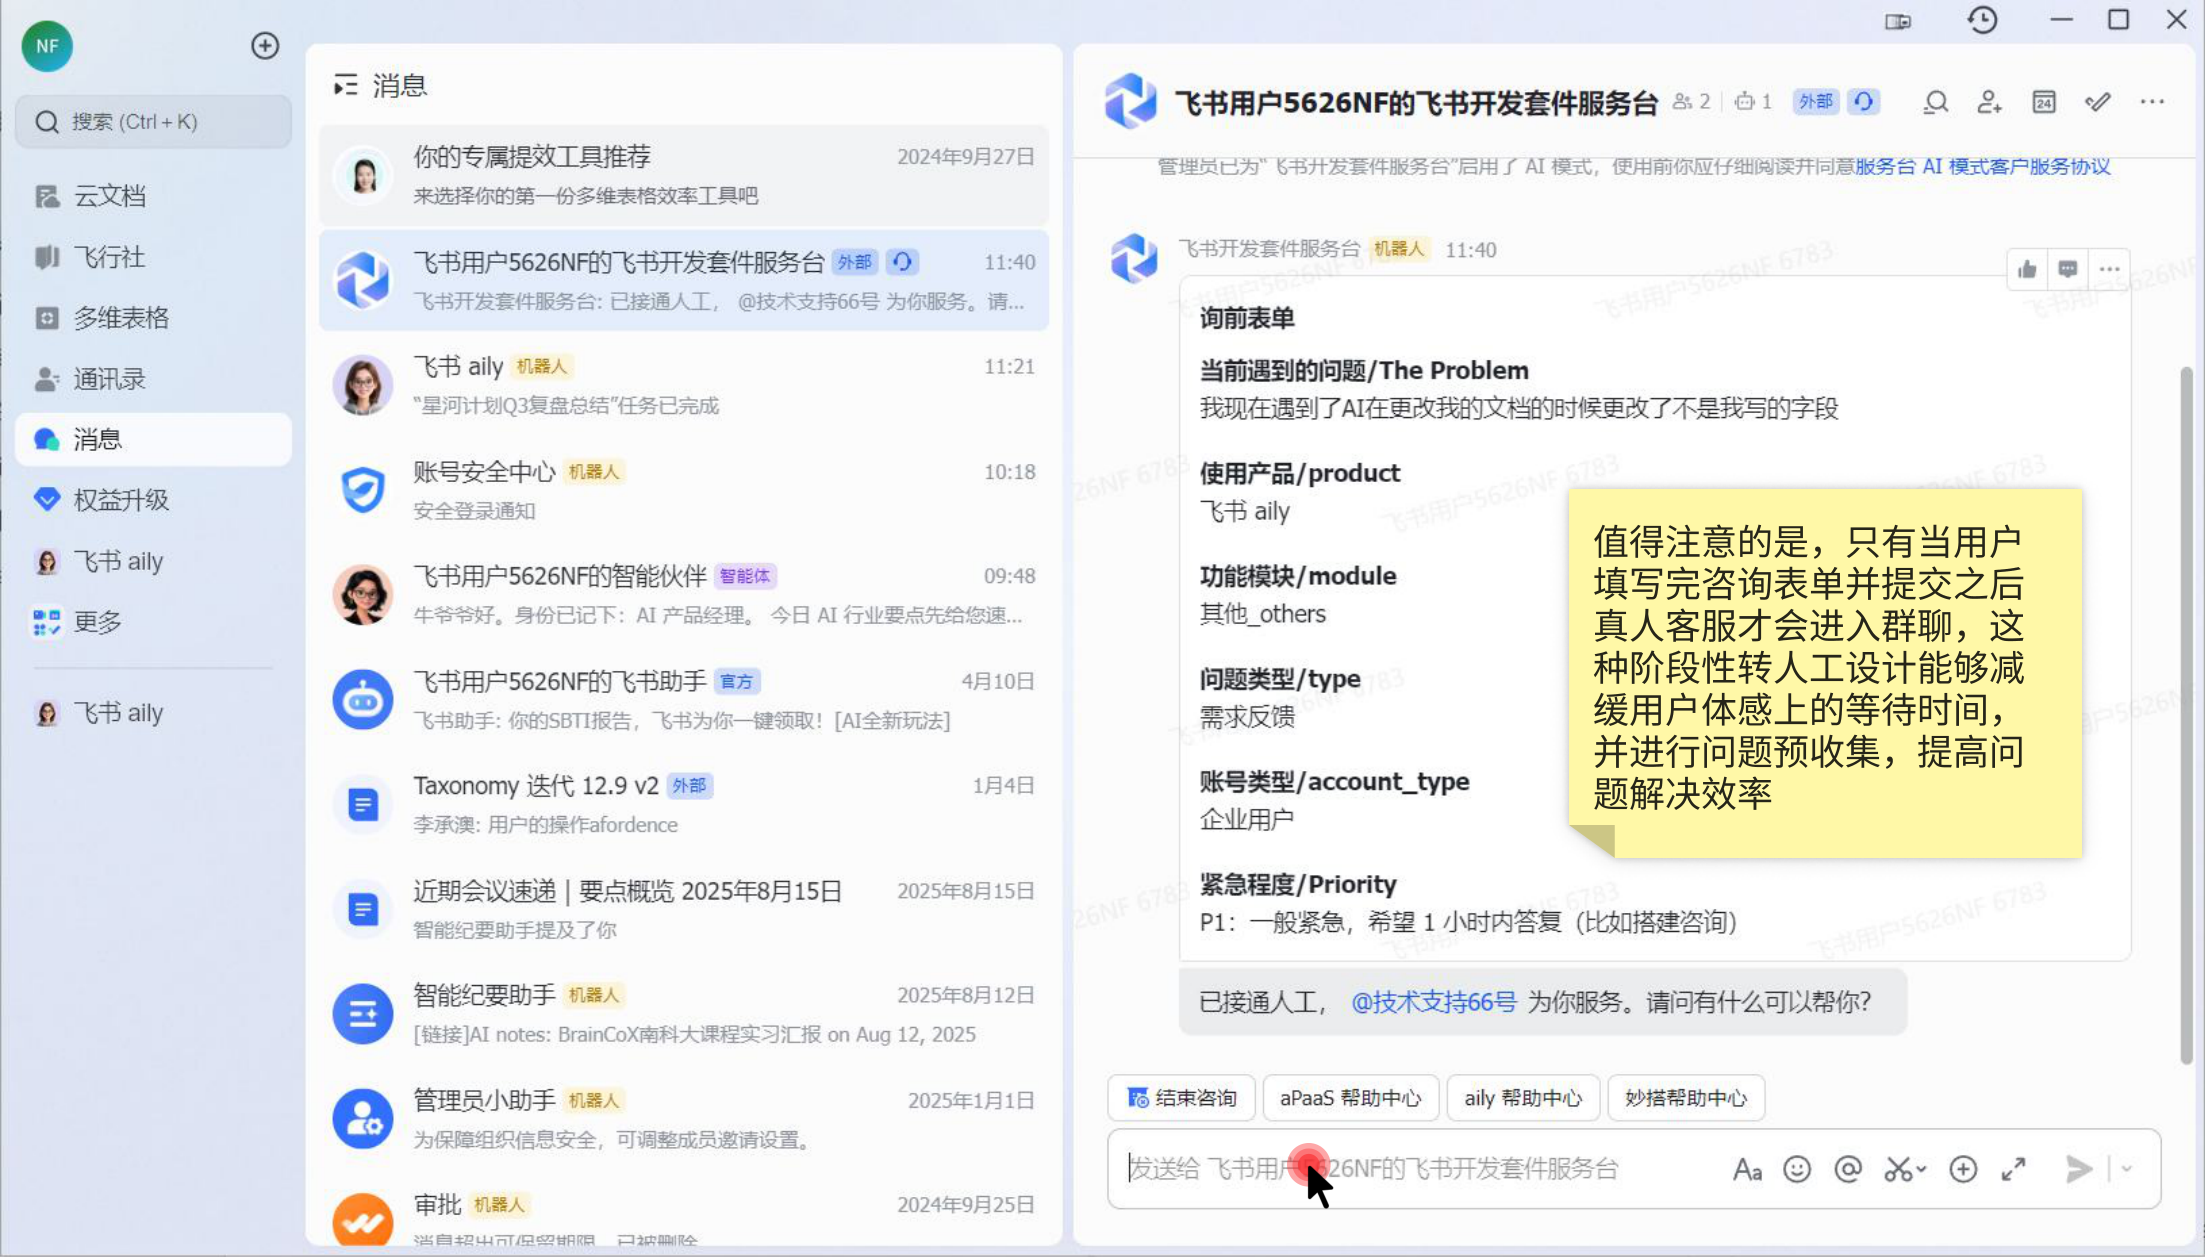Screen dimensions: 2205x1257
Task: Reply to the 询前表单 message
Action: (x=2068, y=269)
